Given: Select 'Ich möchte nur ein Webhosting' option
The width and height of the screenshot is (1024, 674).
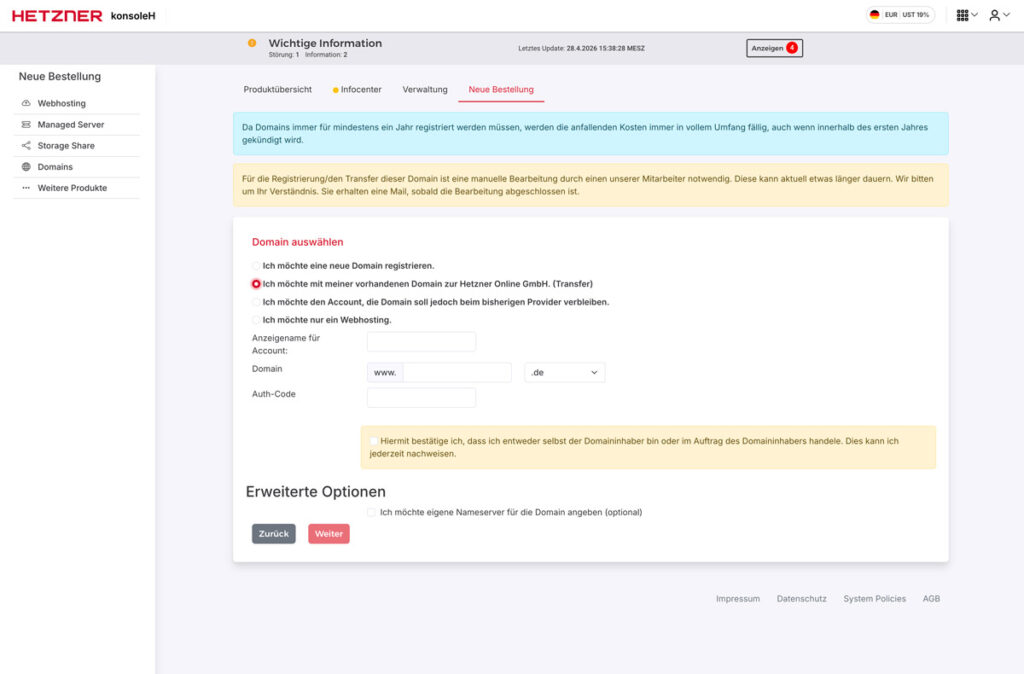Looking at the screenshot, I should (x=256, y=320).
